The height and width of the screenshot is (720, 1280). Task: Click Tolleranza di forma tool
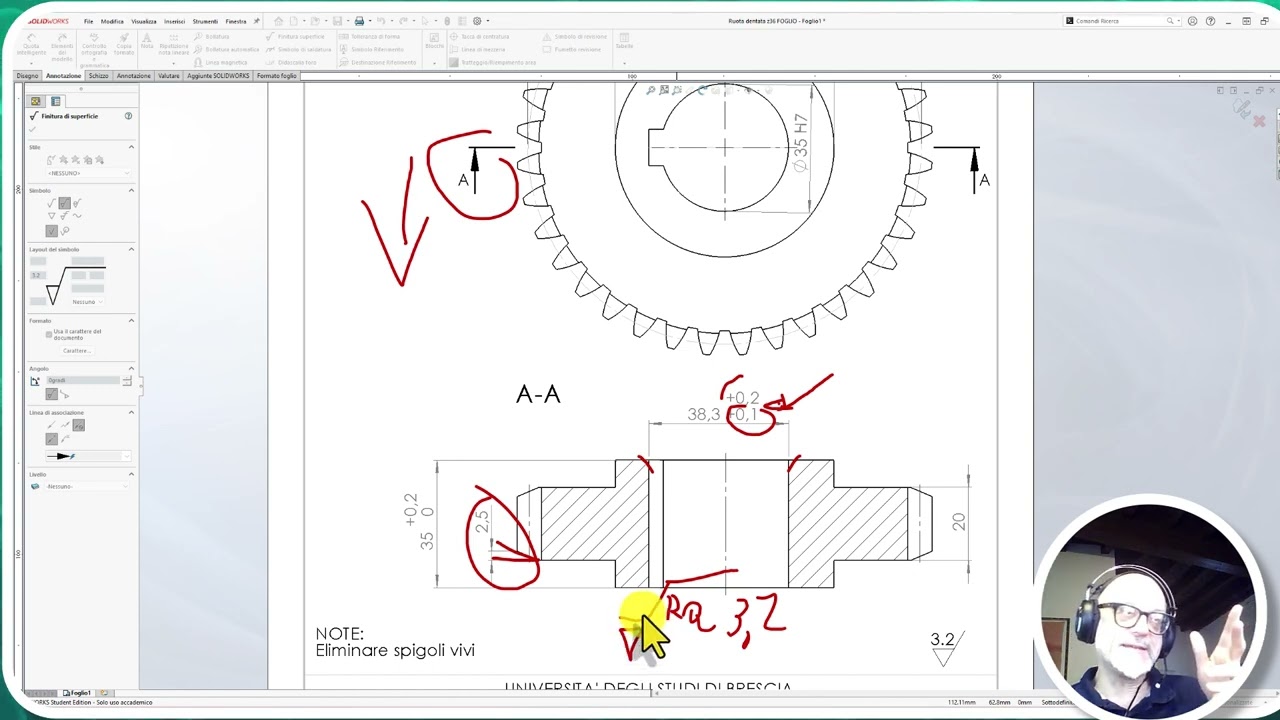[x=370, y=37]
